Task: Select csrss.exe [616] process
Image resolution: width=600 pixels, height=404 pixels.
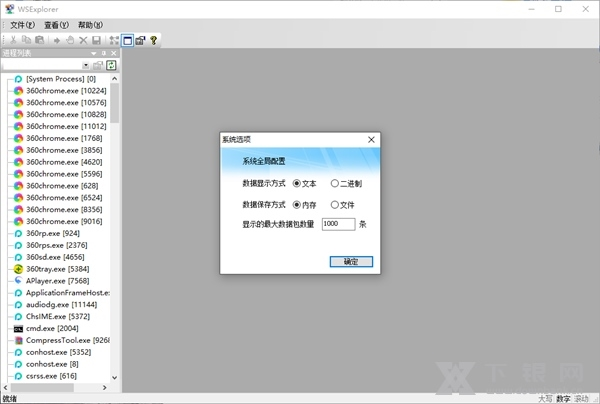Action: (51, 376)
